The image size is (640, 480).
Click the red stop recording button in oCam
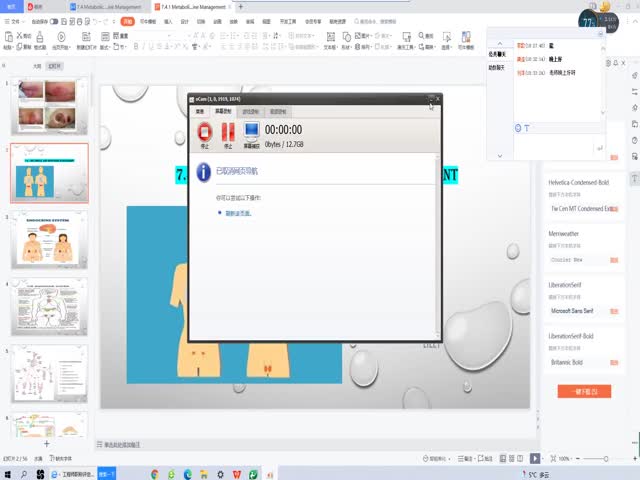coord(205,132)
